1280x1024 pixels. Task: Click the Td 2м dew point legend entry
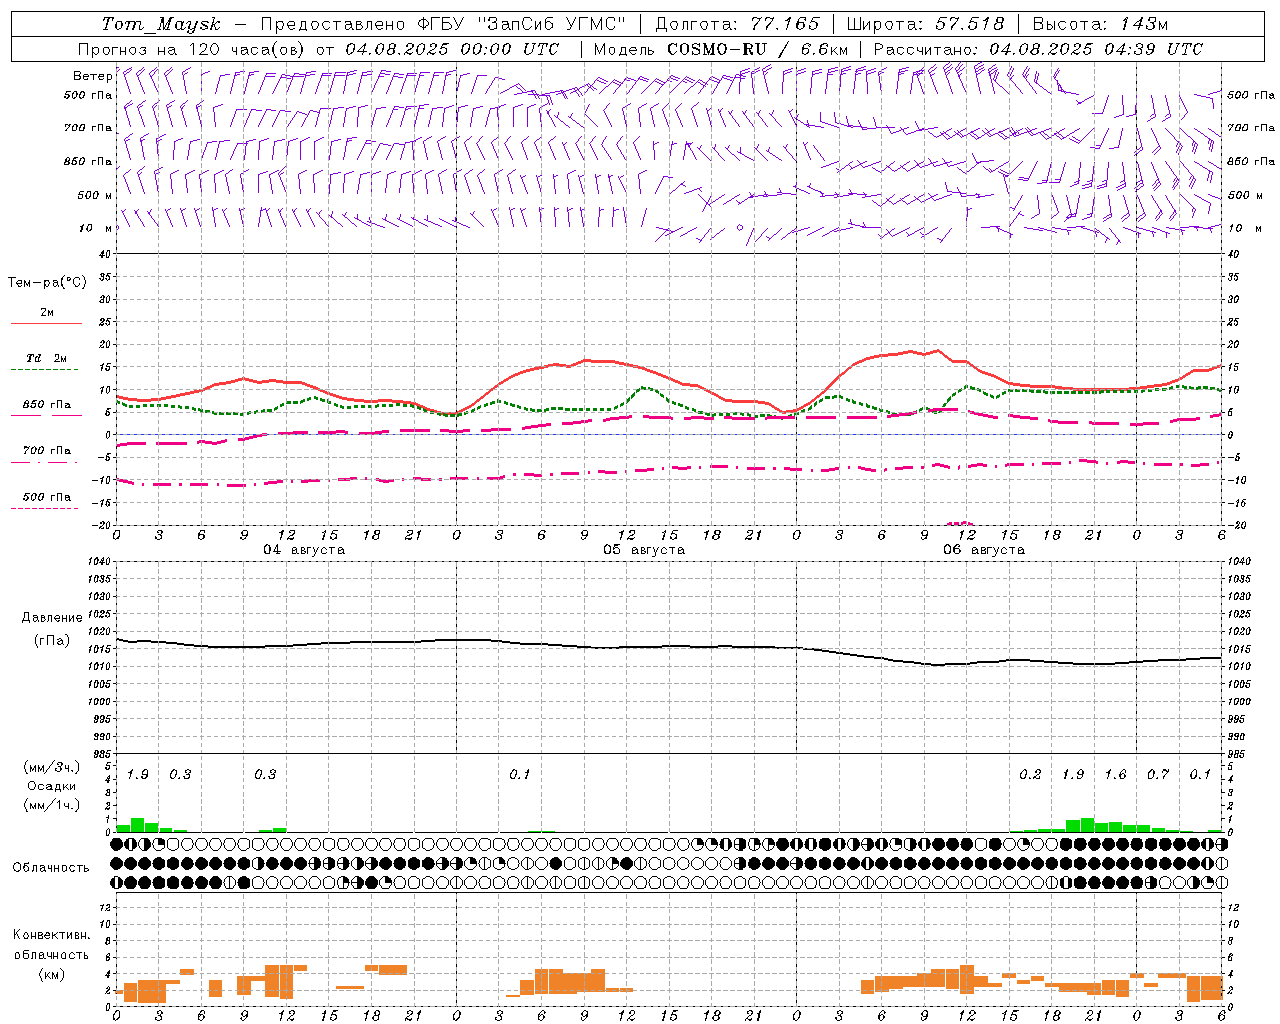(x=47, y=358)
